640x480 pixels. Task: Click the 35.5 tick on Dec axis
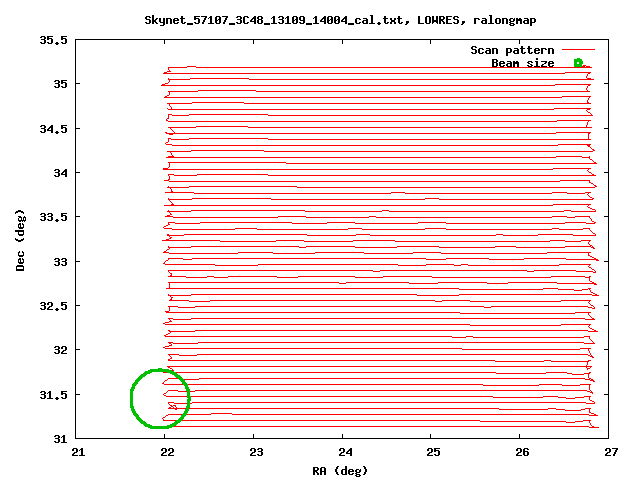(54, 41)
